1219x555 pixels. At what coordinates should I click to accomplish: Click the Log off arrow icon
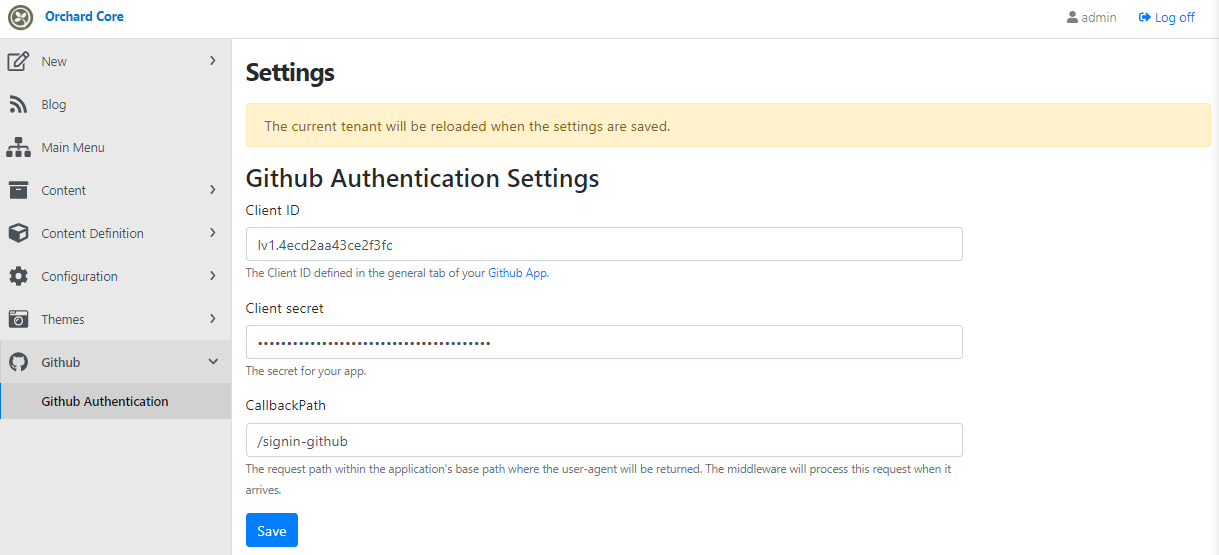click(x=1145, y=18)
